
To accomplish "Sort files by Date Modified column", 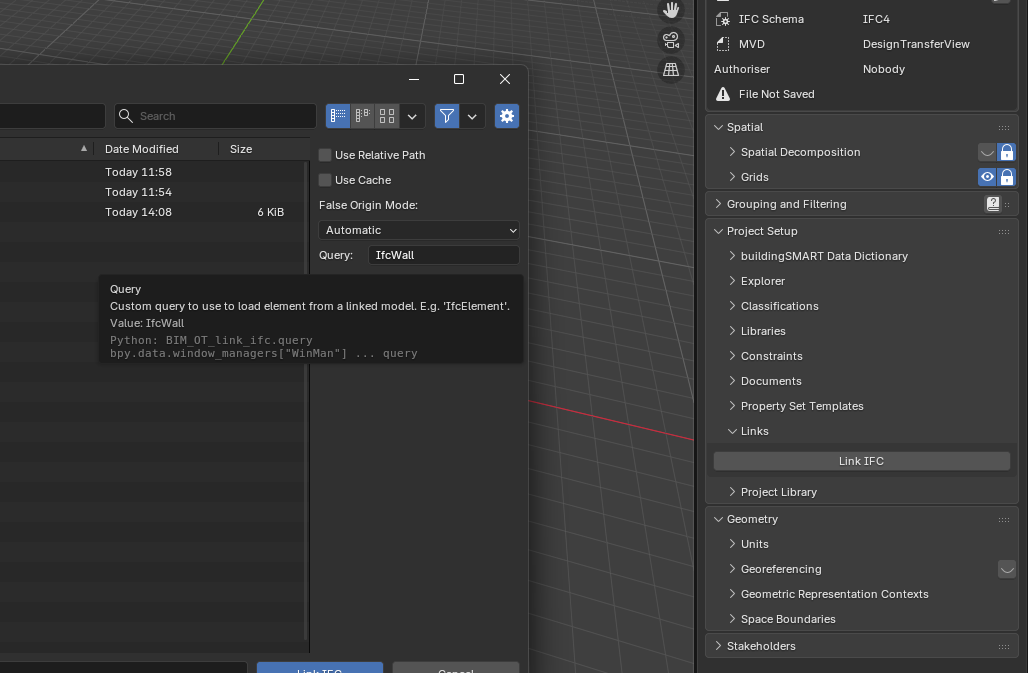I will point(142,149).
